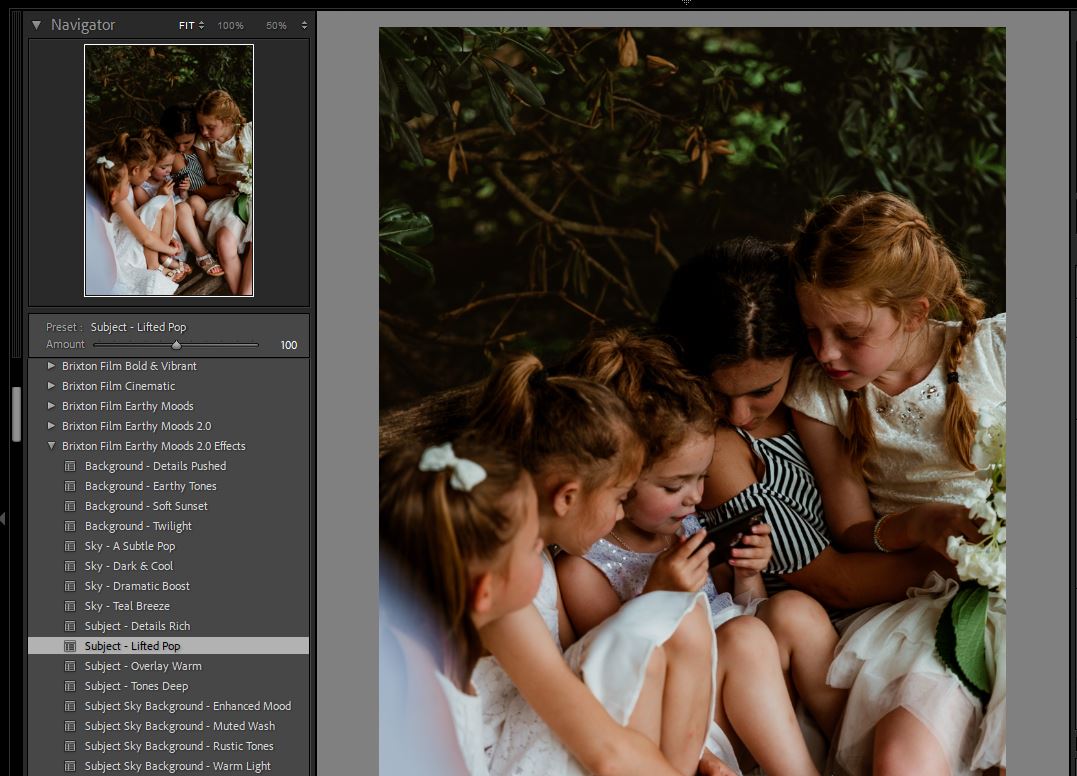
Task: Apply the Background - Soft Sunset preset
Action: click(146, 506)
